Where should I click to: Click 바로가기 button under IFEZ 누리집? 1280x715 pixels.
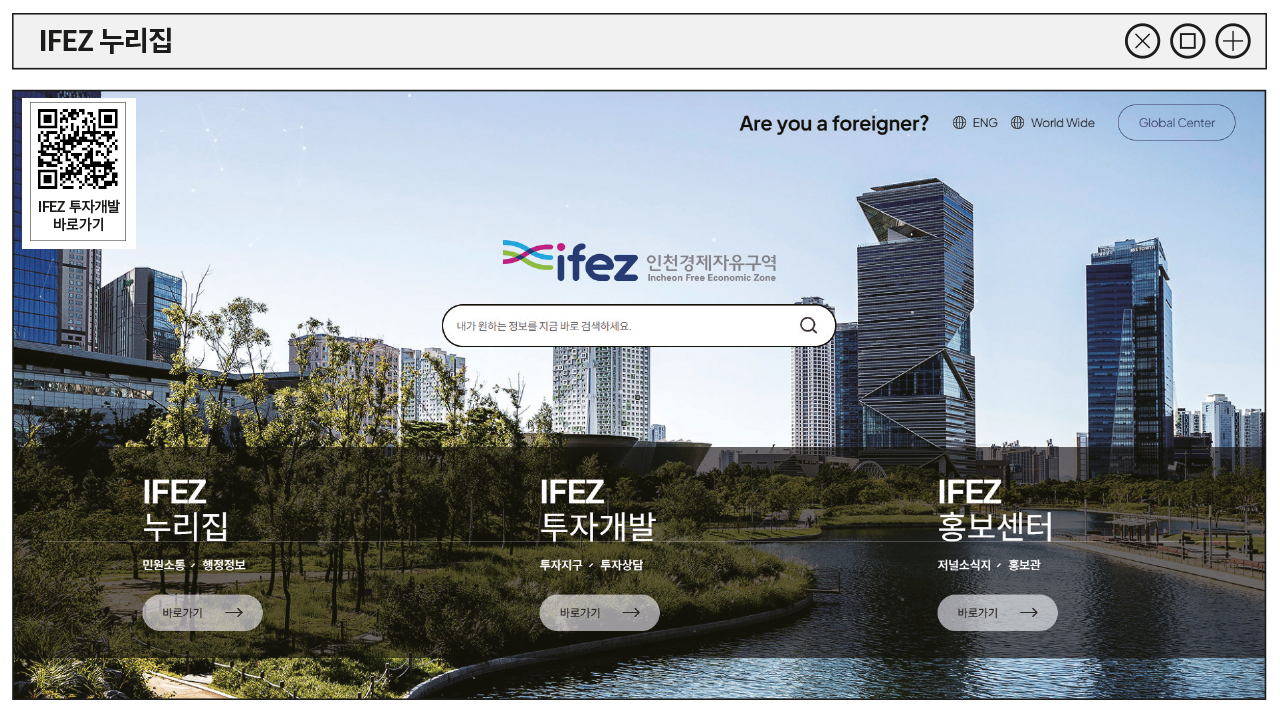coord(202,613)
